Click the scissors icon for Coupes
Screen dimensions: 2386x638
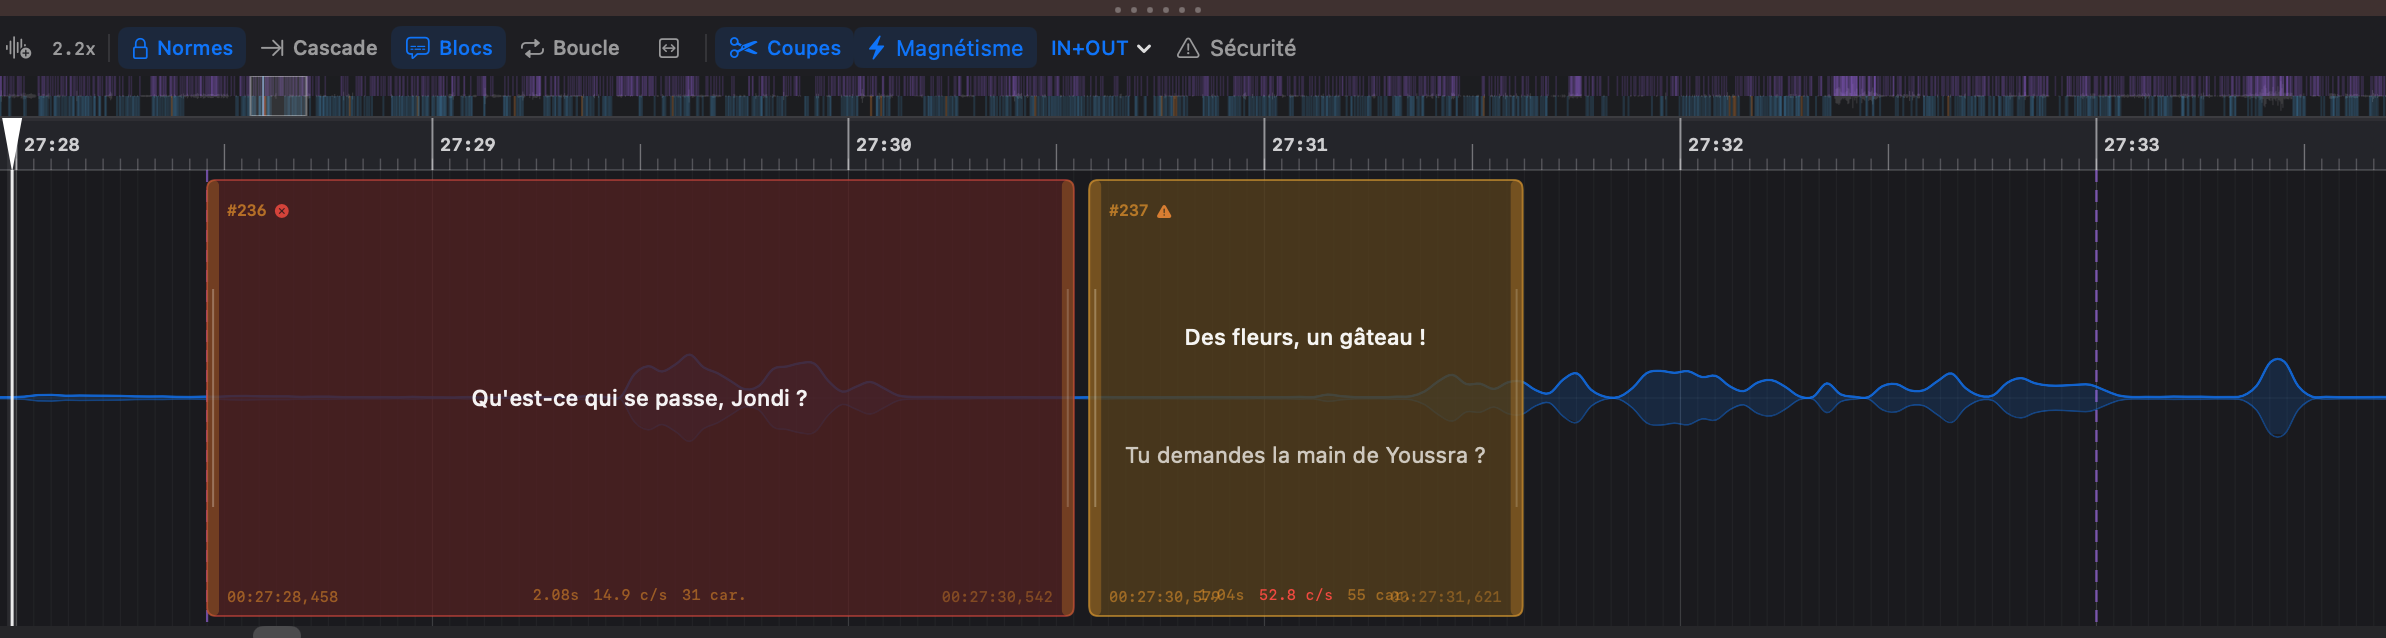point(742,48)
